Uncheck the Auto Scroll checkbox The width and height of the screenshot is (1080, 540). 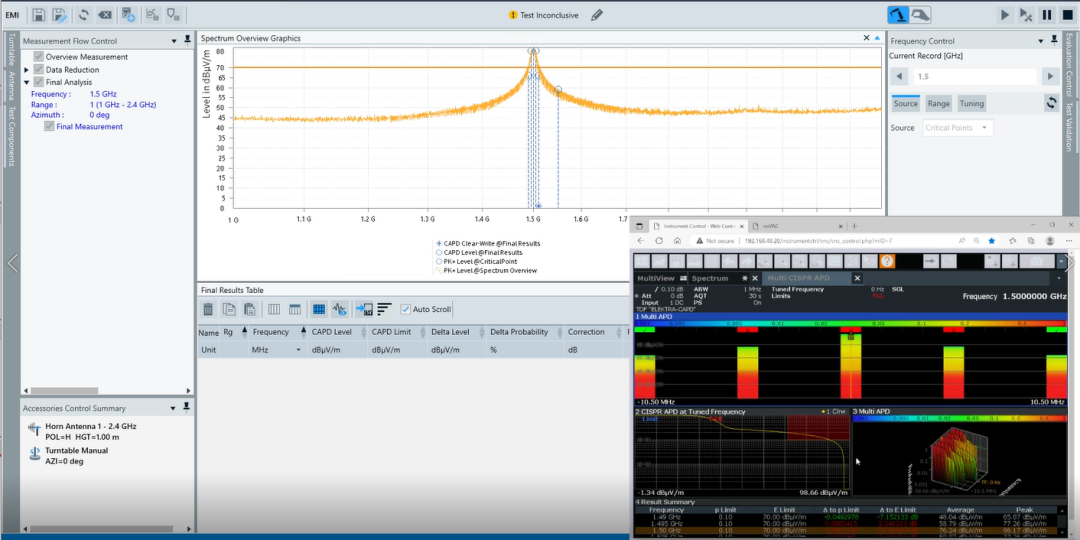[405, 309]
